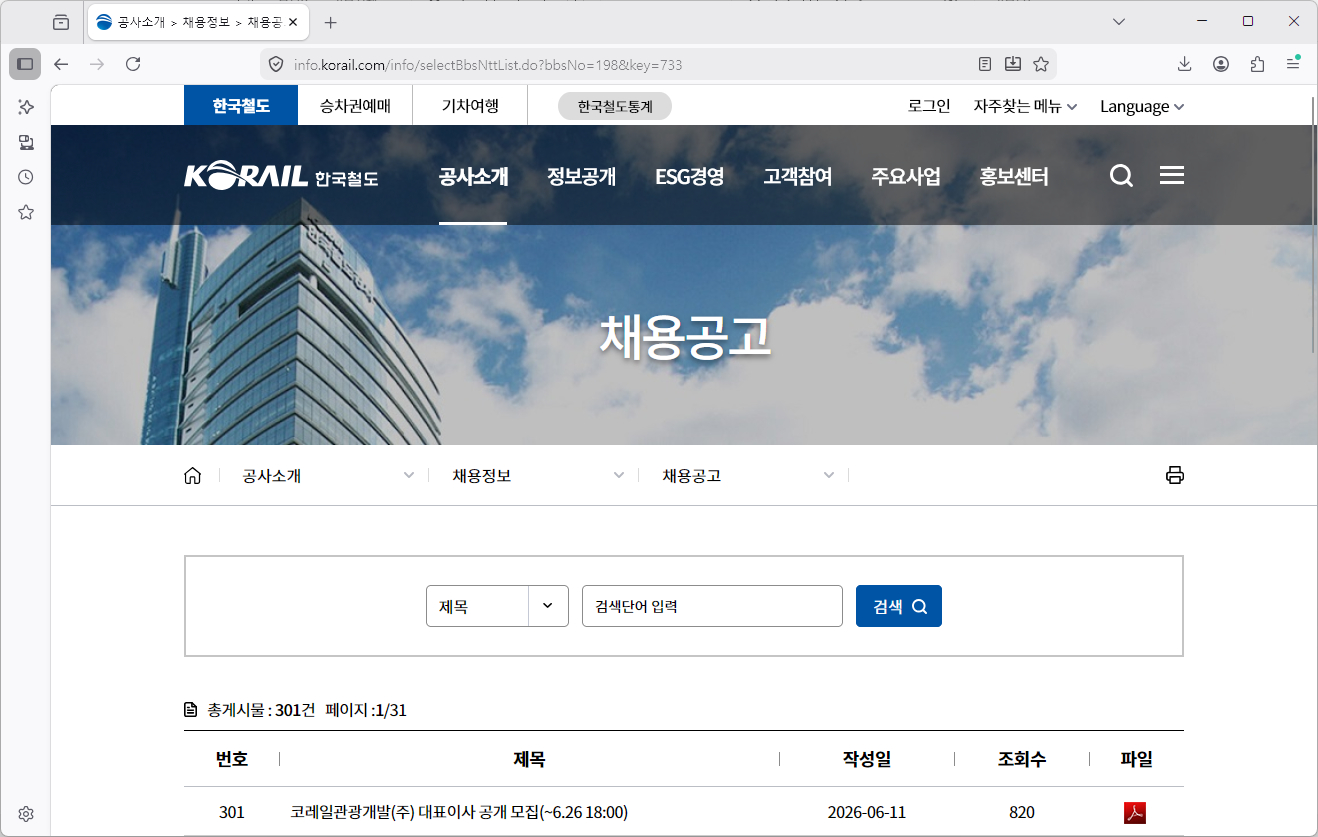Open AI chatbot sparkle icon in sidebar
The image size is (1318, 837).
point(26,107)
